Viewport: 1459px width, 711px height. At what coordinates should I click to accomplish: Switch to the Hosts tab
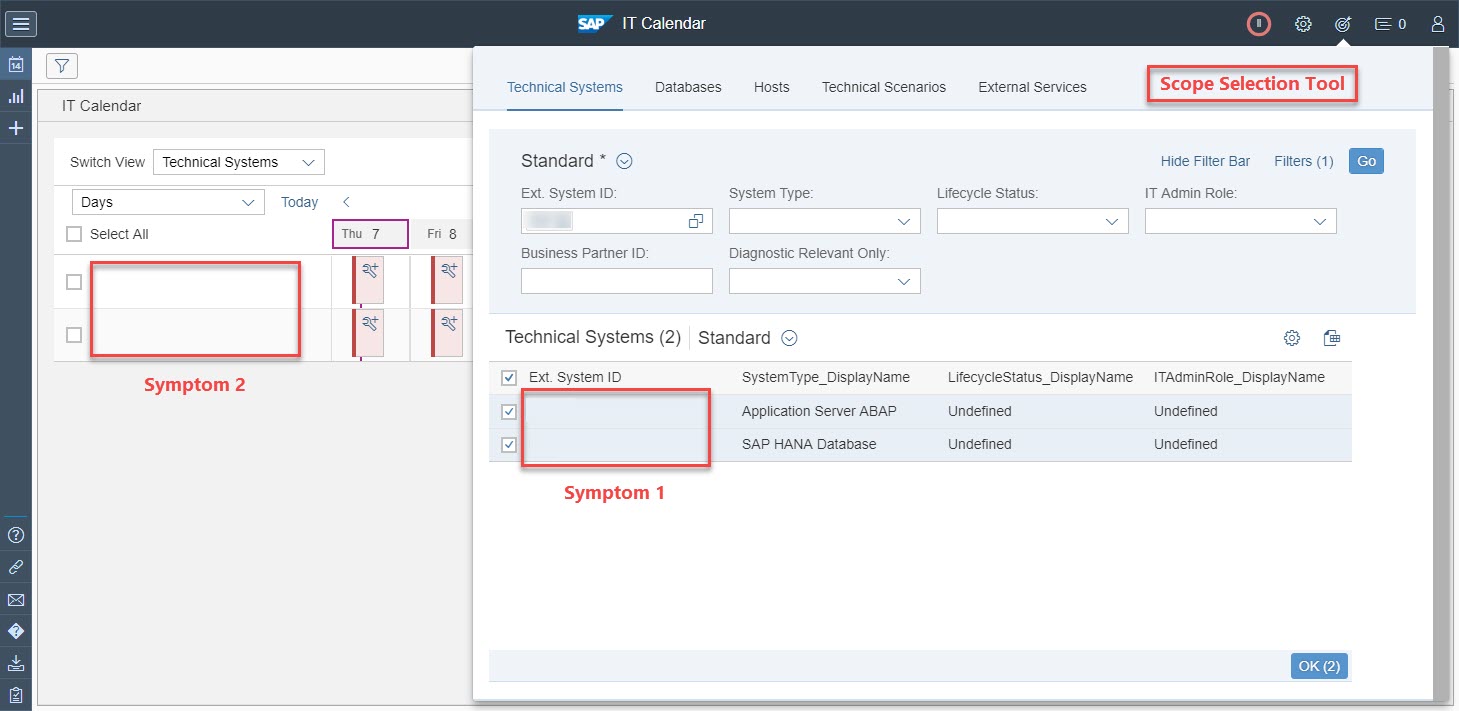(772, 87)
